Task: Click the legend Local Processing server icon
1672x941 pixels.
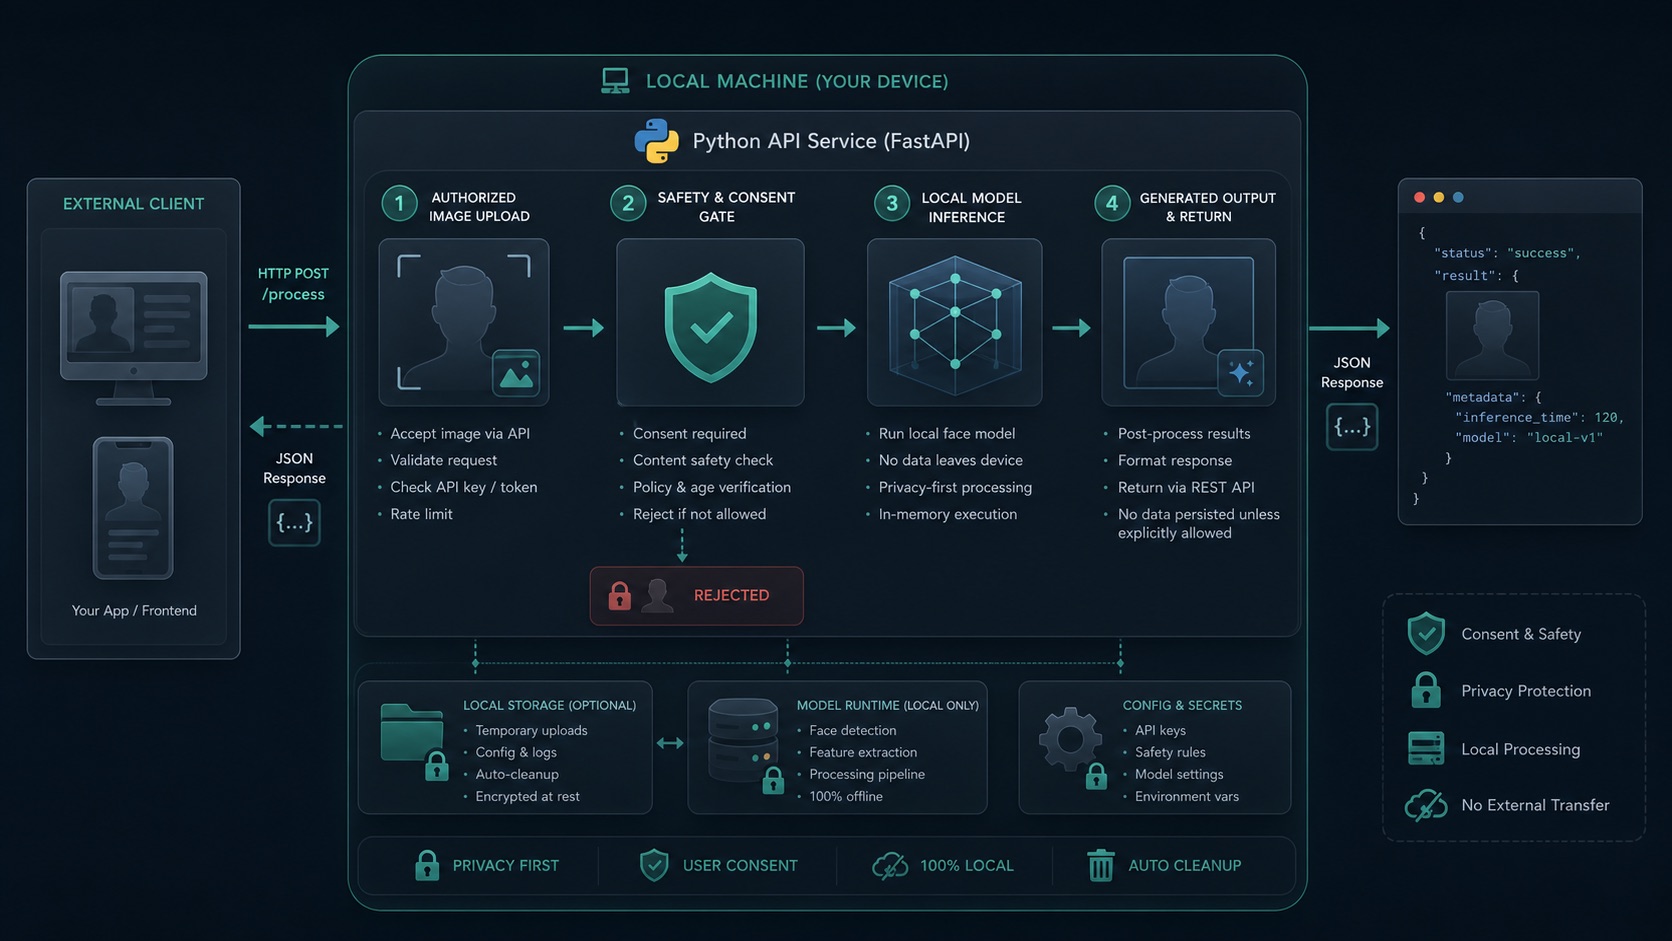Action: 1426,749
